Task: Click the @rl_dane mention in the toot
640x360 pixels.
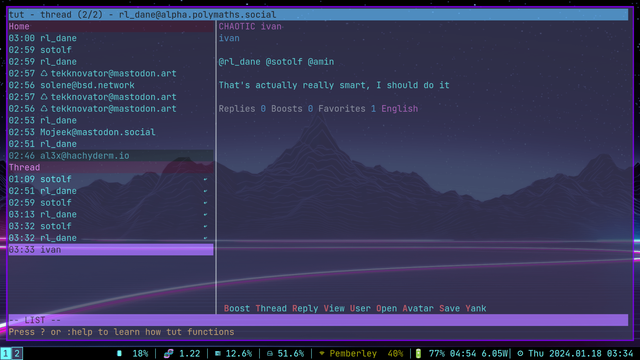Action: [239, 62]
